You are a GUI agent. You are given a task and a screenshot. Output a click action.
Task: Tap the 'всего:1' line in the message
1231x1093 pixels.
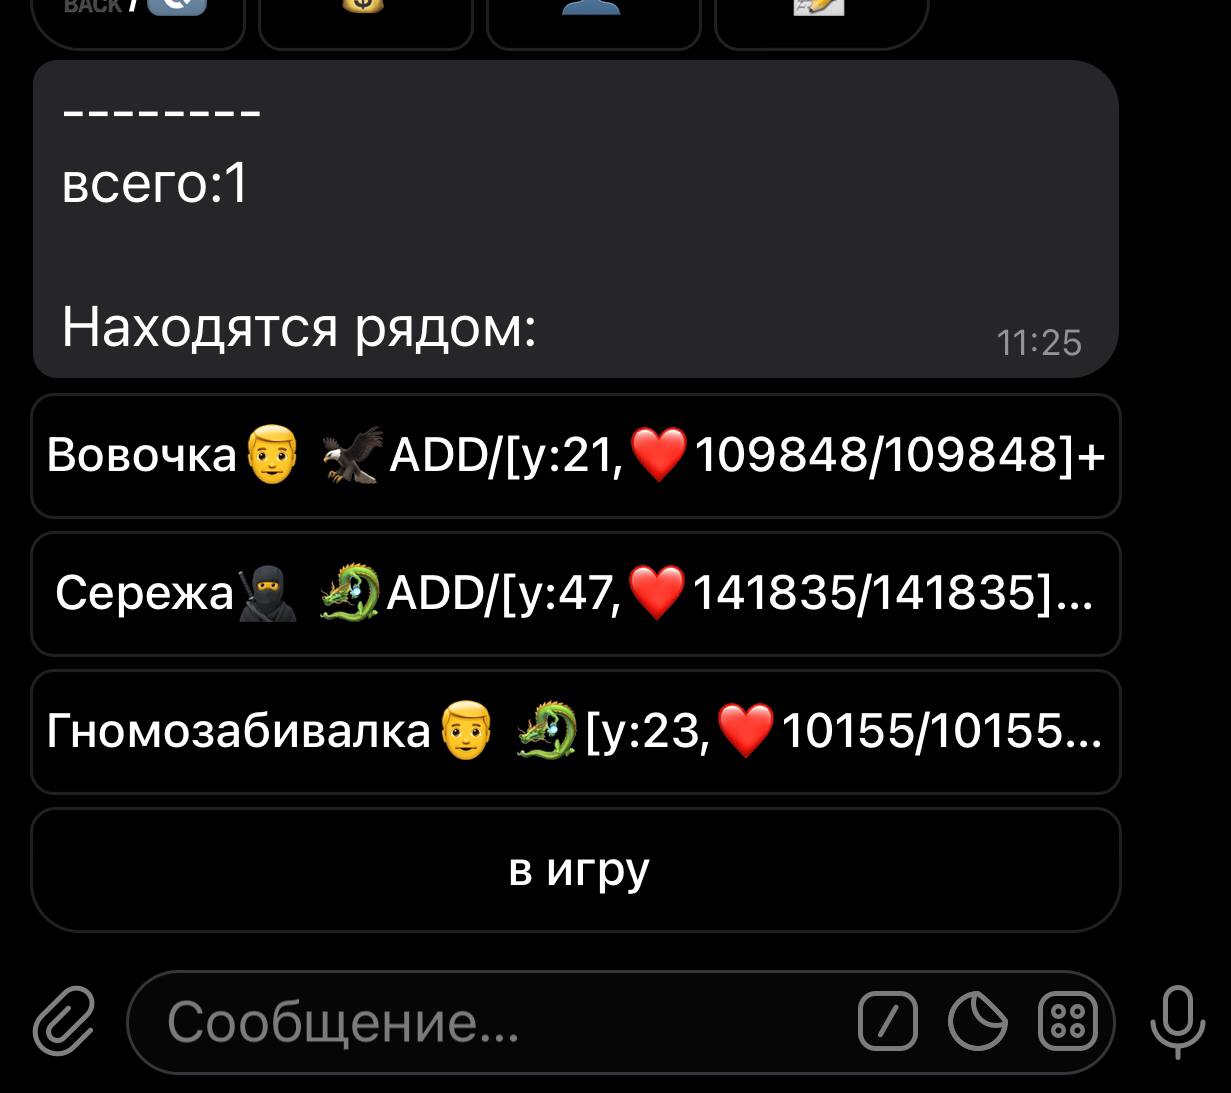point(155,185)
